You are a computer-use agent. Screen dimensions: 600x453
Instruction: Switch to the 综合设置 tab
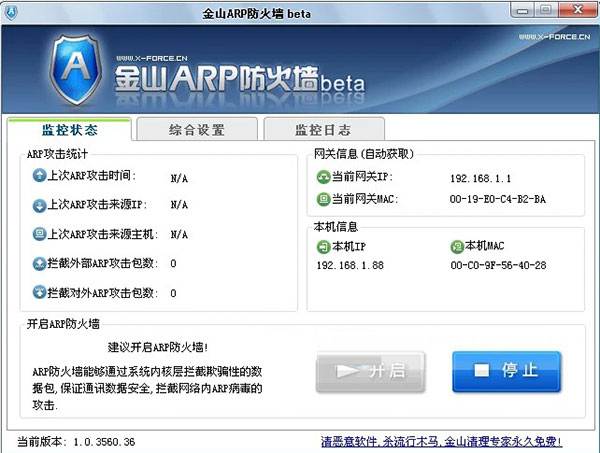pos(197,130)
